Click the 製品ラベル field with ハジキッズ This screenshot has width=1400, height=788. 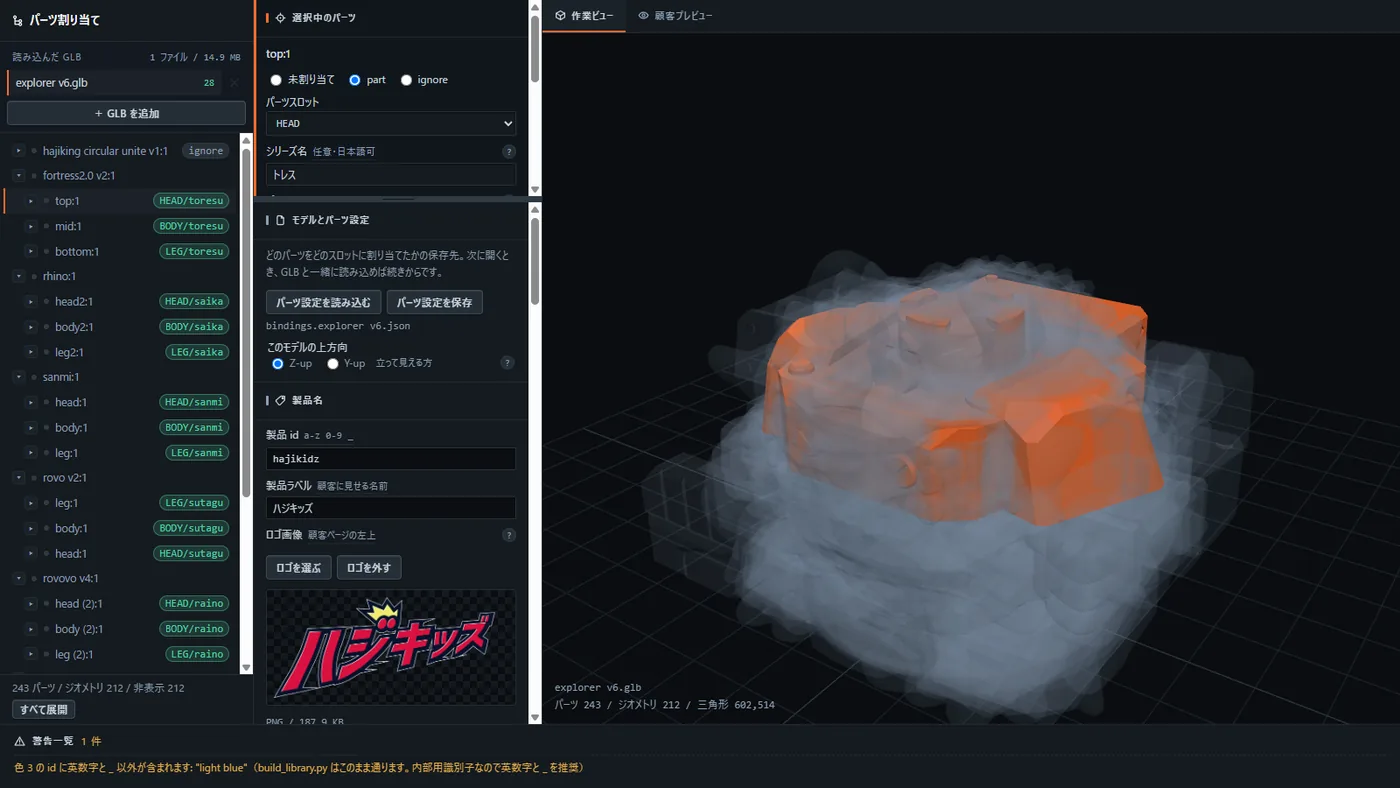[391, 508]
